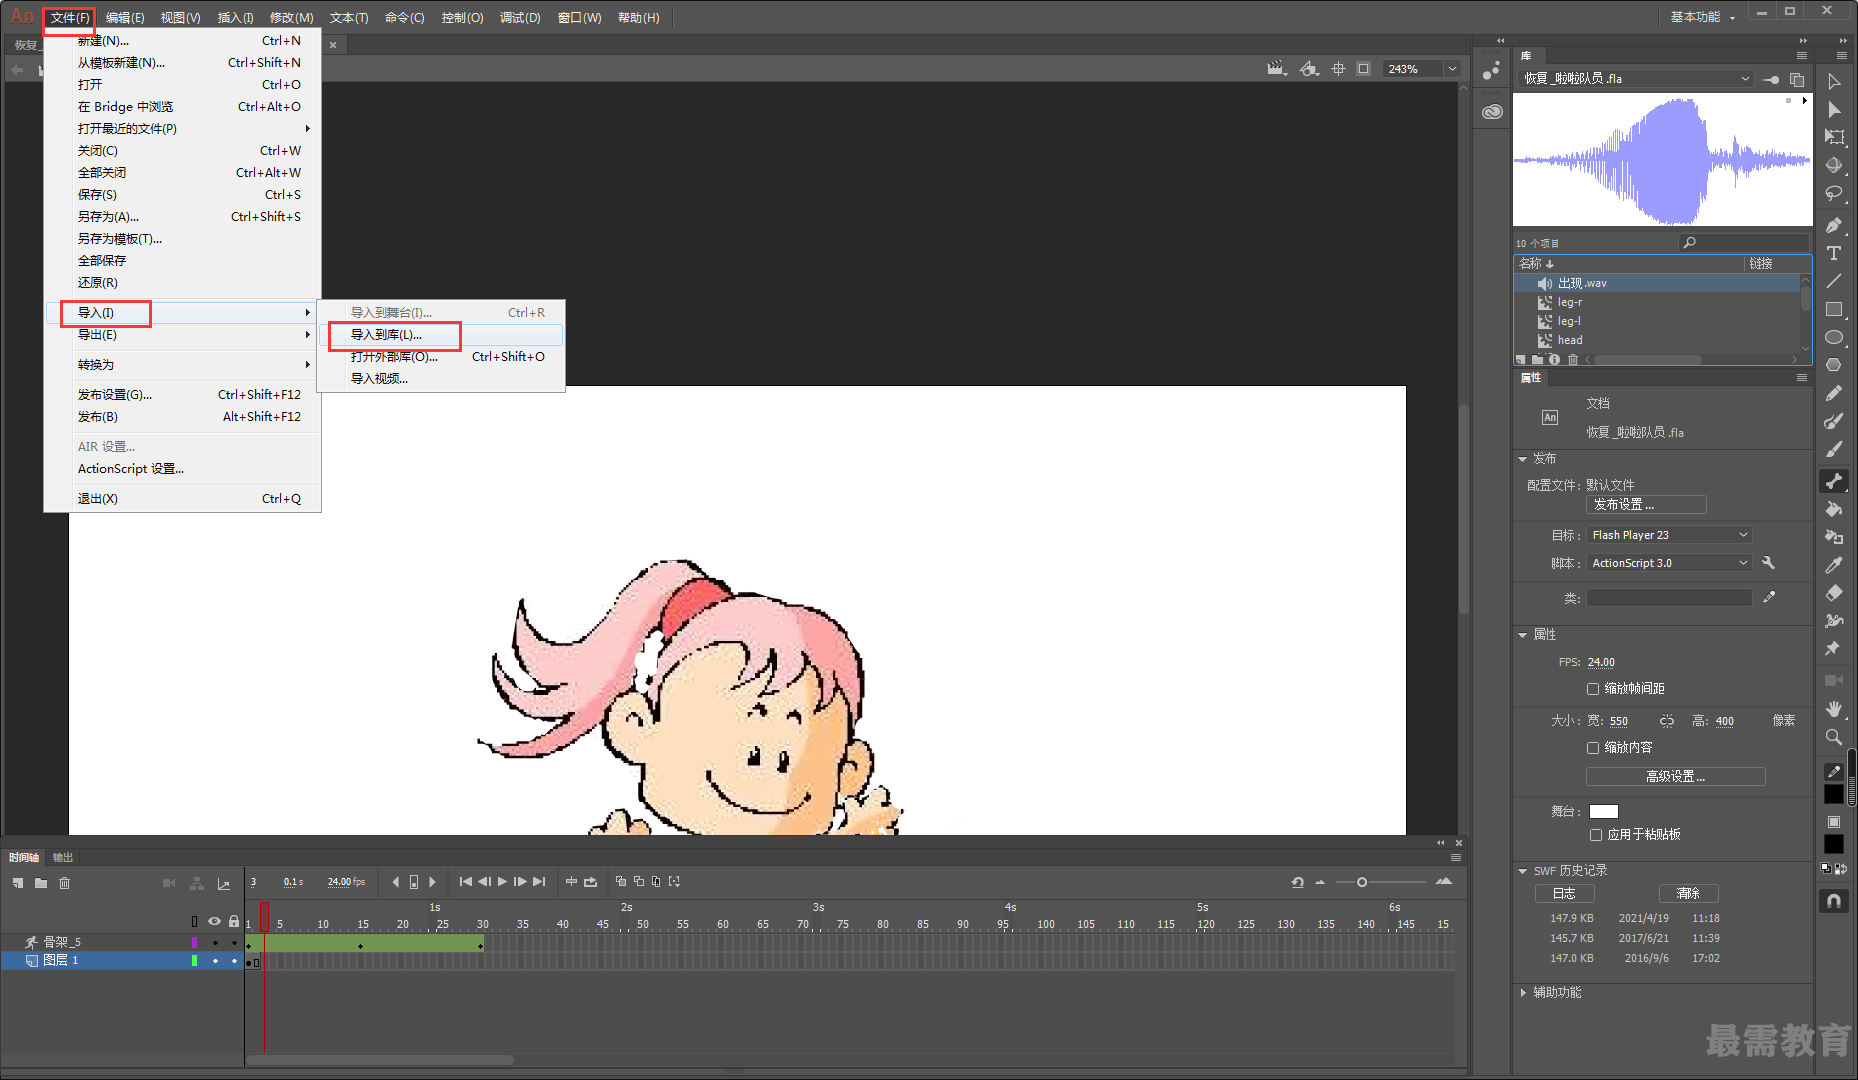
Task: Enable the 缩放帧间距 checkbox
Action: (1593, 688)
